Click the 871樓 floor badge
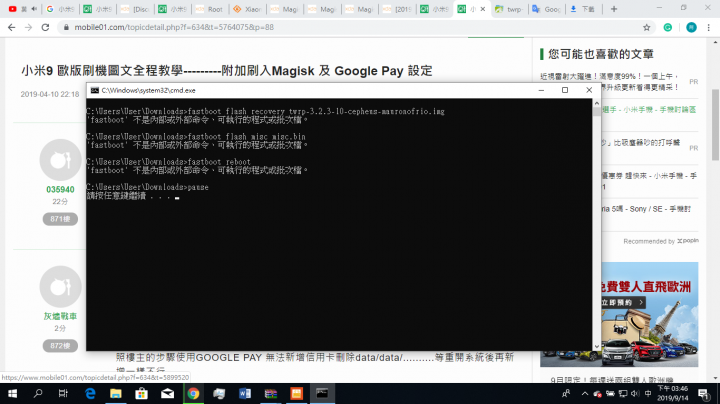 click(60, 219)
